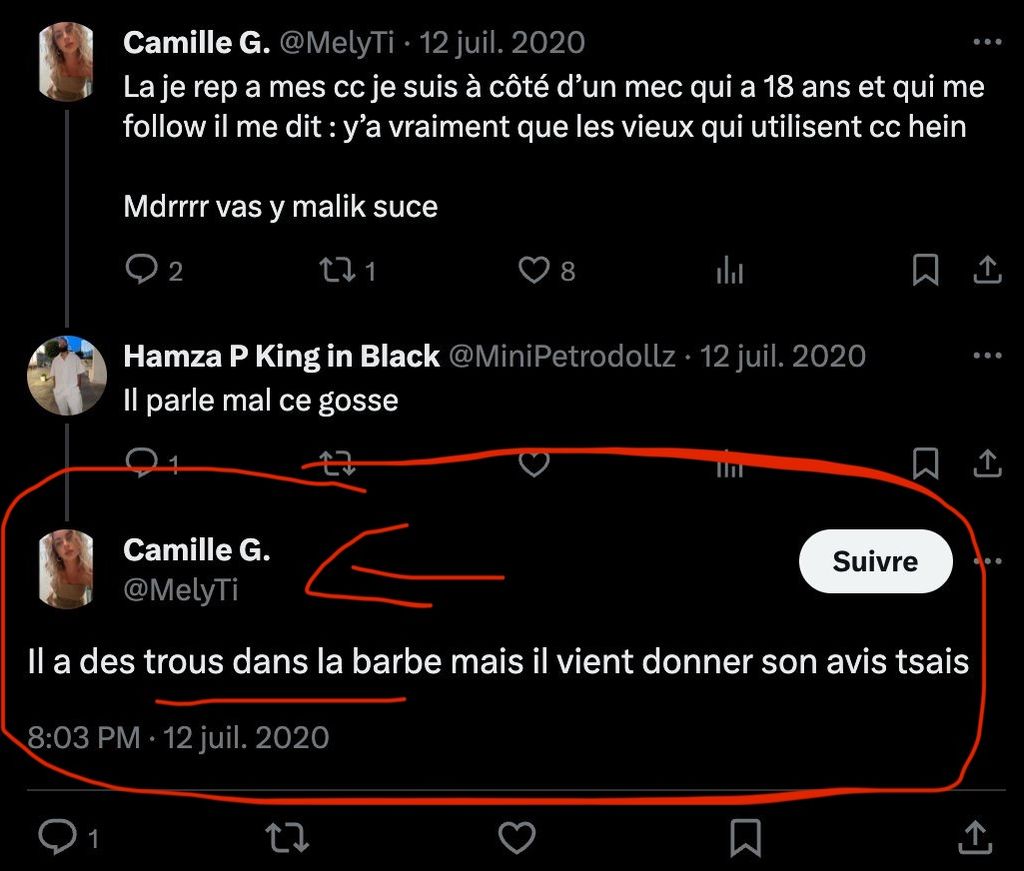Image resolution: width=1024 pixels, height=871 pixels.
Task: Click the Suivre button
Action: (x=875, y=561)
